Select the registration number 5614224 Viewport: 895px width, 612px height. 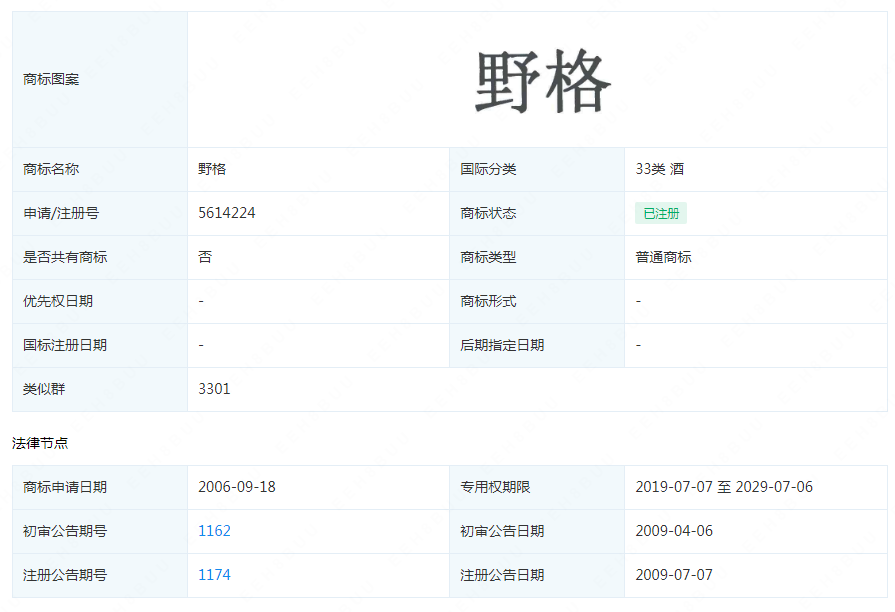click(x=227, y=213)
